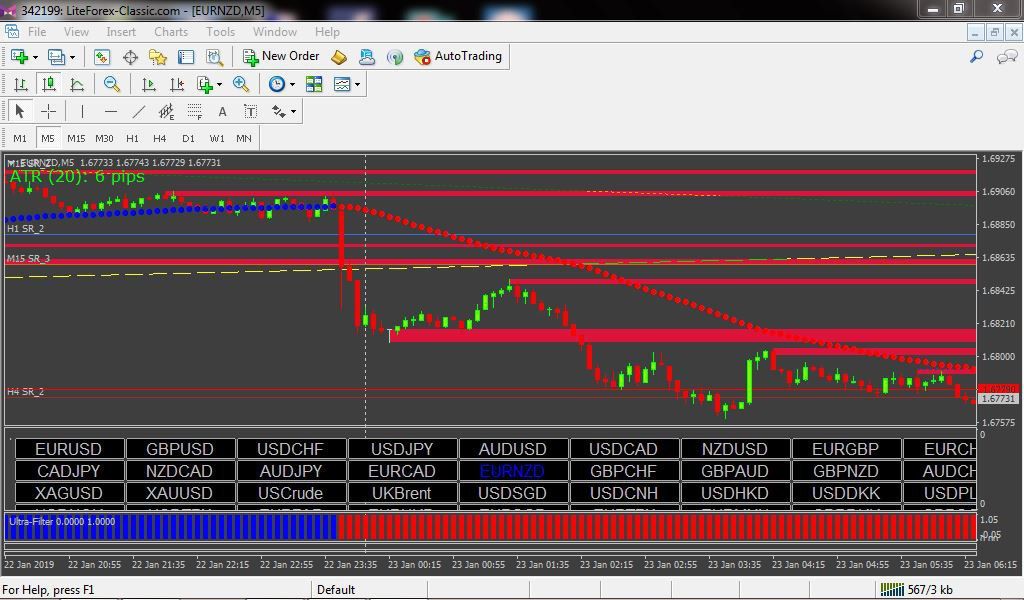1024x600 pixels.
Task: Click the Default profile in the status bar
Action: tap(336, 590)
